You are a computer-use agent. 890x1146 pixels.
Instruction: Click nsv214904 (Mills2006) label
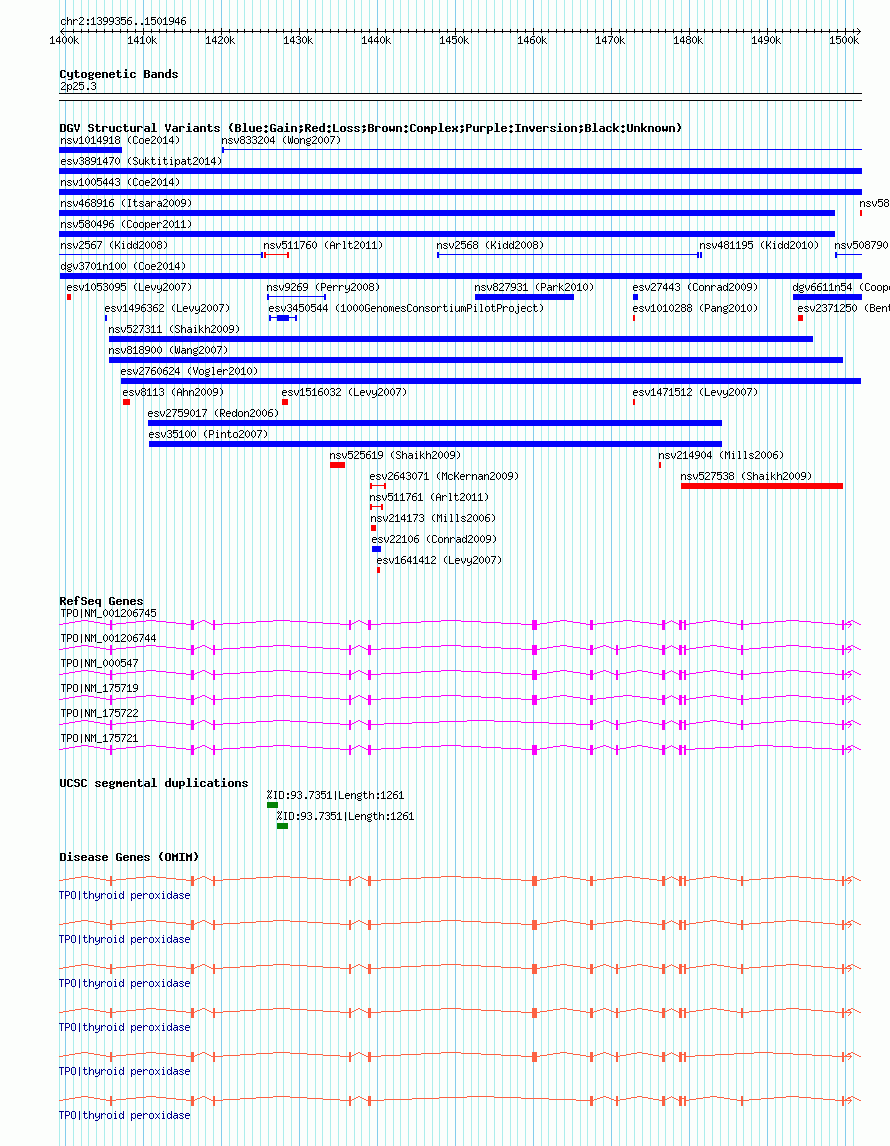(x=721, y=455)
